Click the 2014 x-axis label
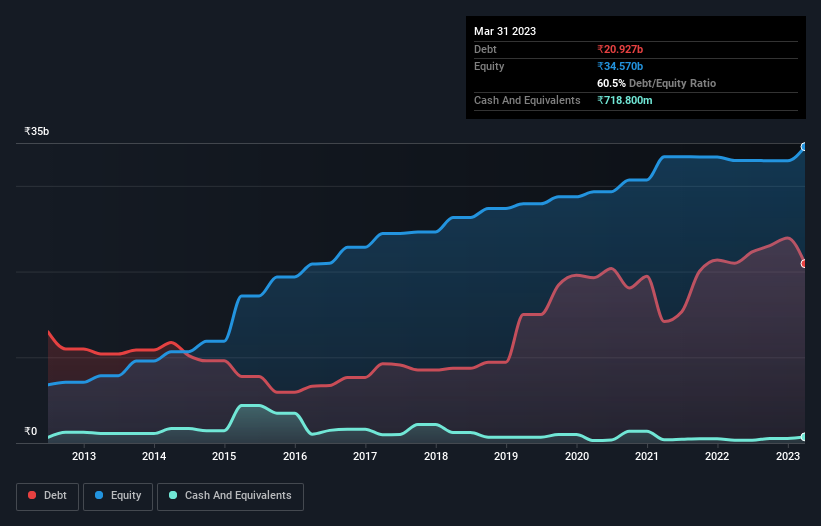Screen dimensions: 821x526 (x=154, y=456)
